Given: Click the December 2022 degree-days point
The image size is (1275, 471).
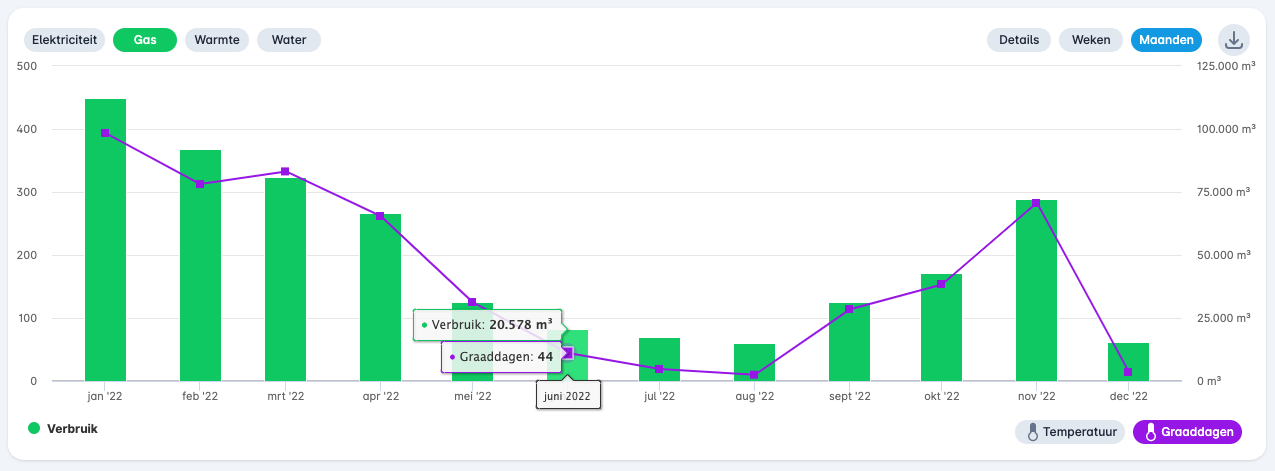Looking at the screenshot, I should point(1128,372).
